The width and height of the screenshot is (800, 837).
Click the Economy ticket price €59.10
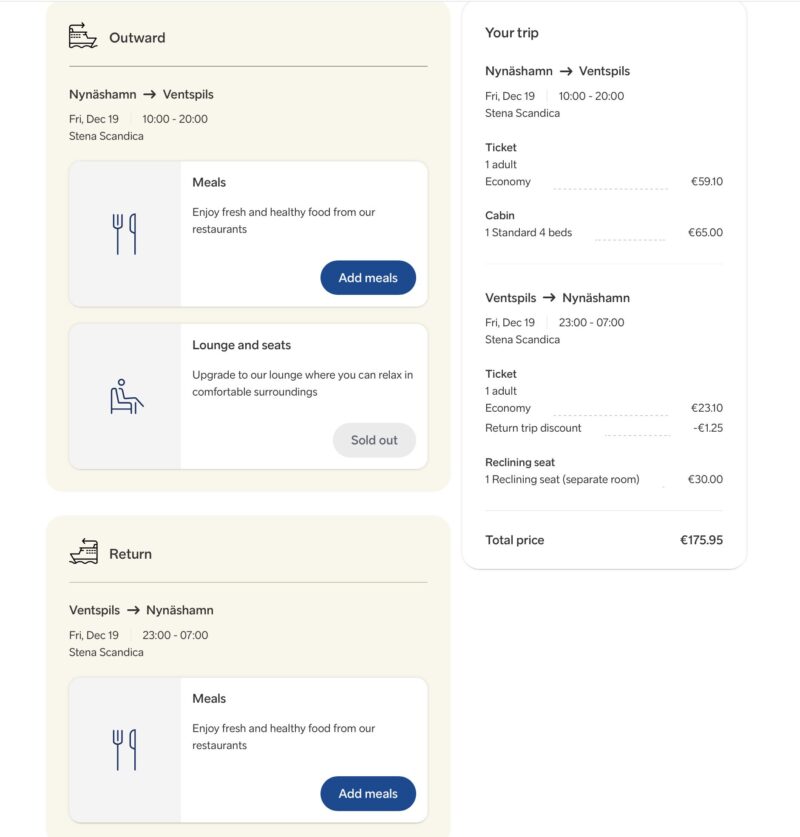pyautogui.click(x=706, y=182)
